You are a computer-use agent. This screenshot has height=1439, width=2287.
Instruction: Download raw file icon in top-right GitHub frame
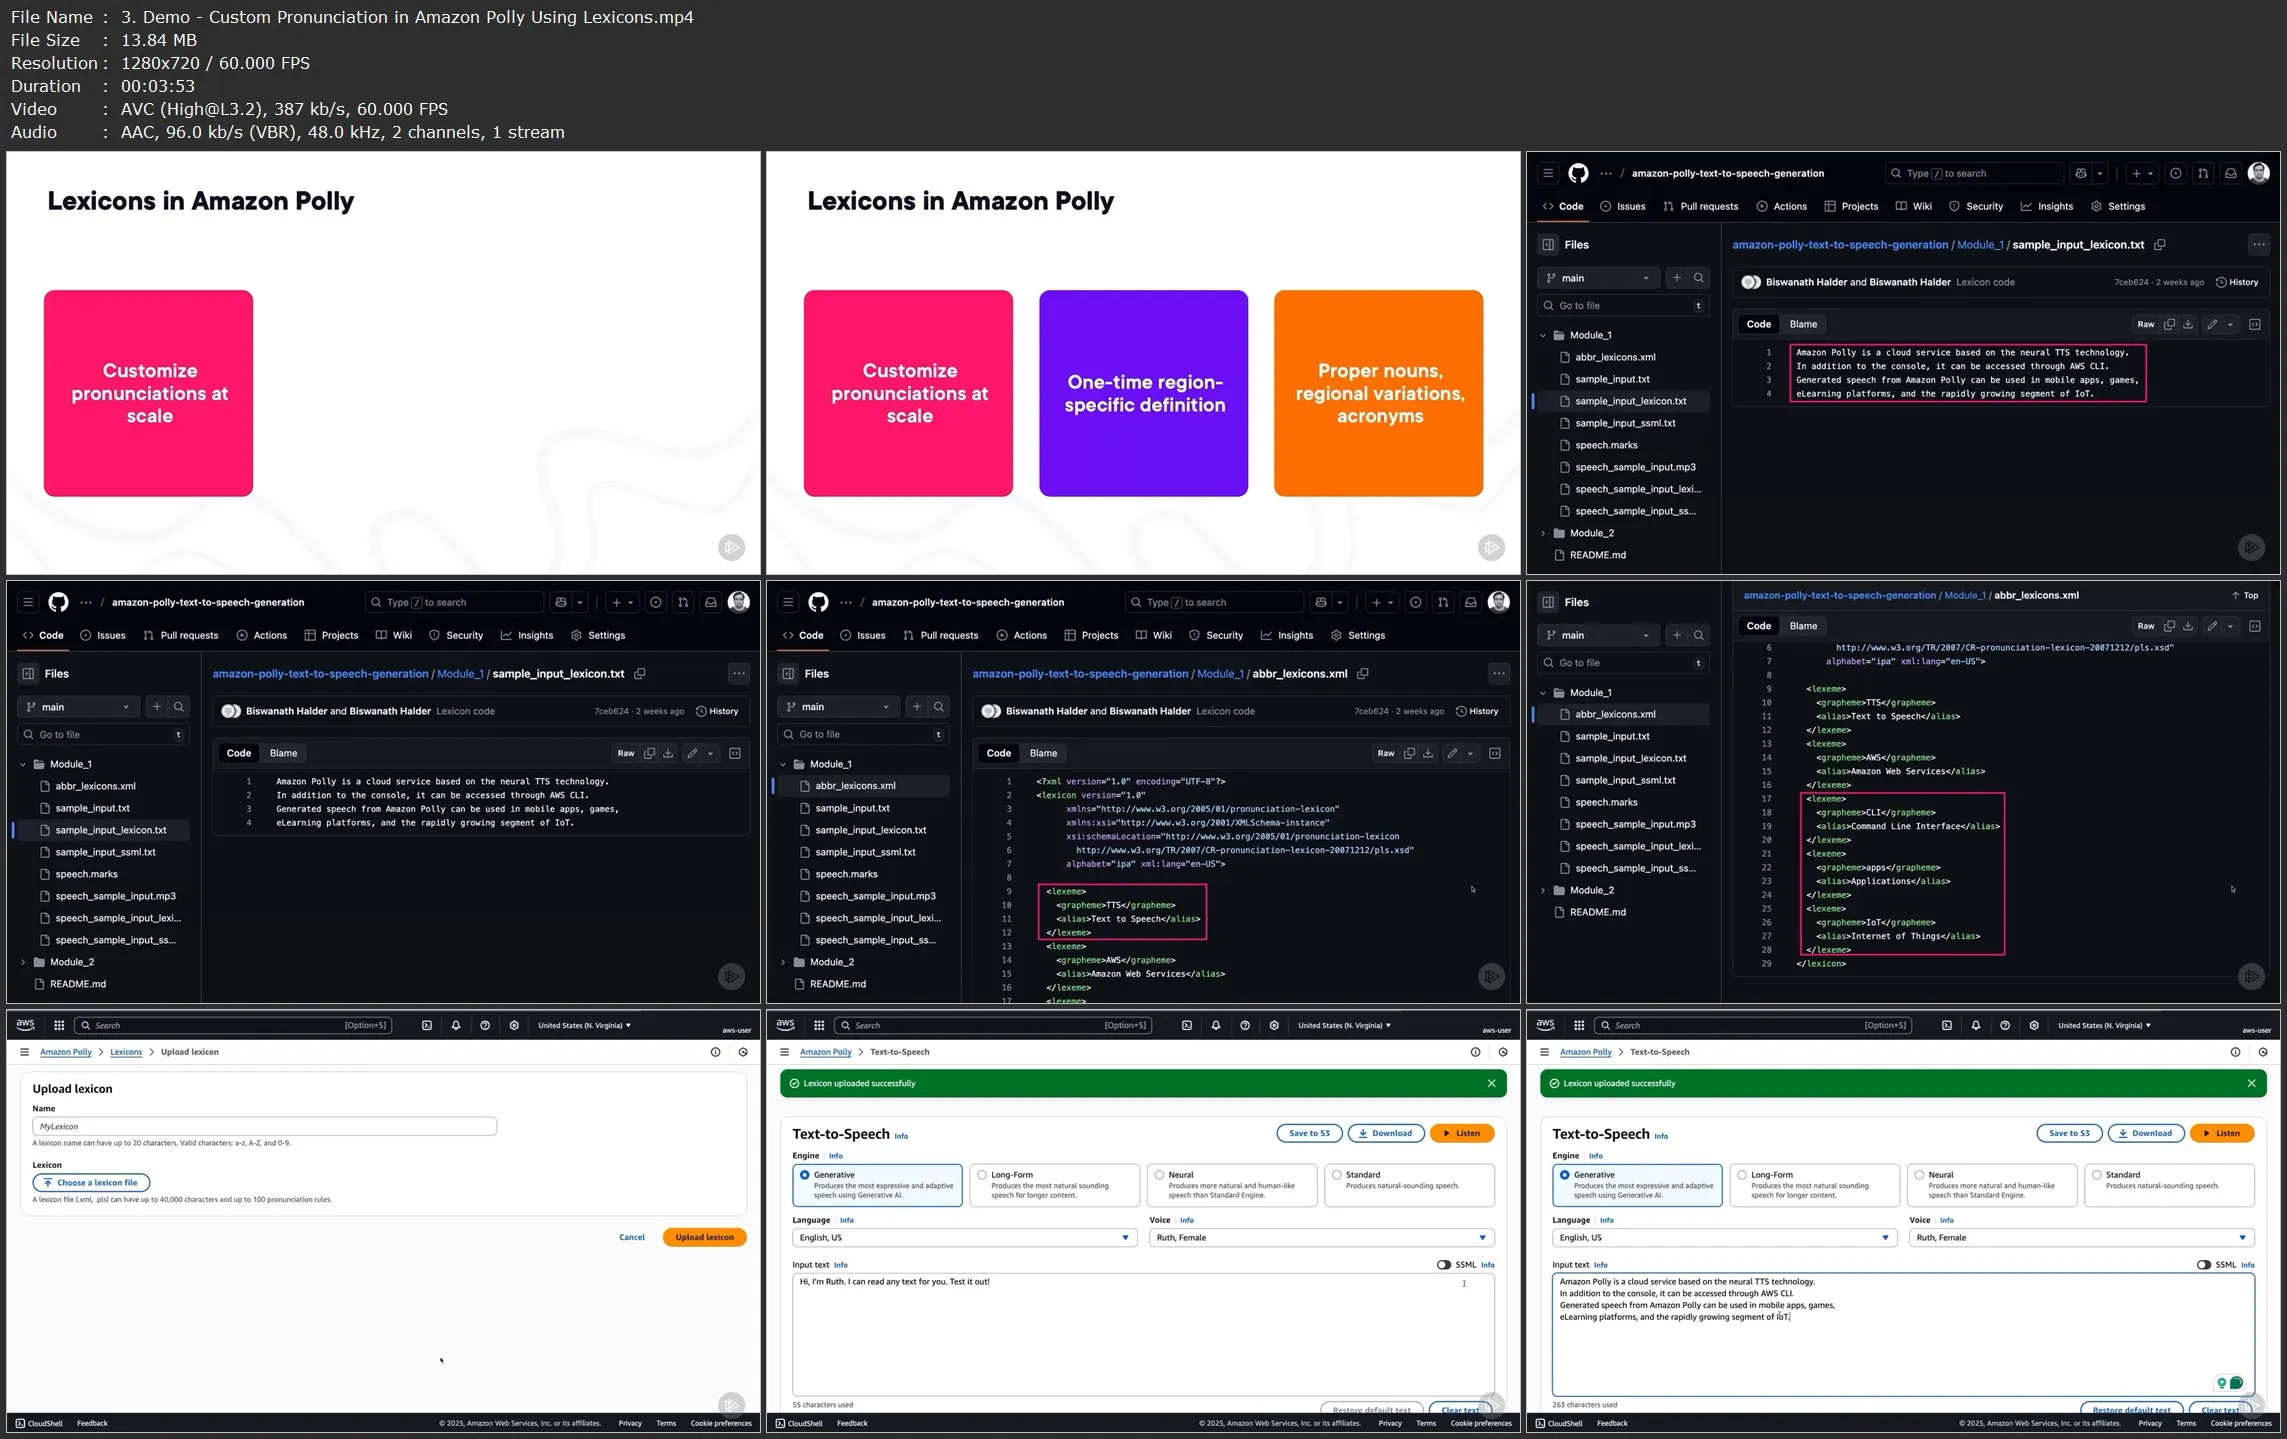[2188, 324]
